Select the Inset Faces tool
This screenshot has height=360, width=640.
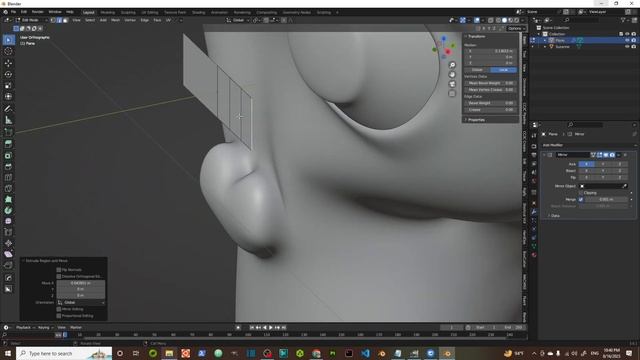point(8,155)
